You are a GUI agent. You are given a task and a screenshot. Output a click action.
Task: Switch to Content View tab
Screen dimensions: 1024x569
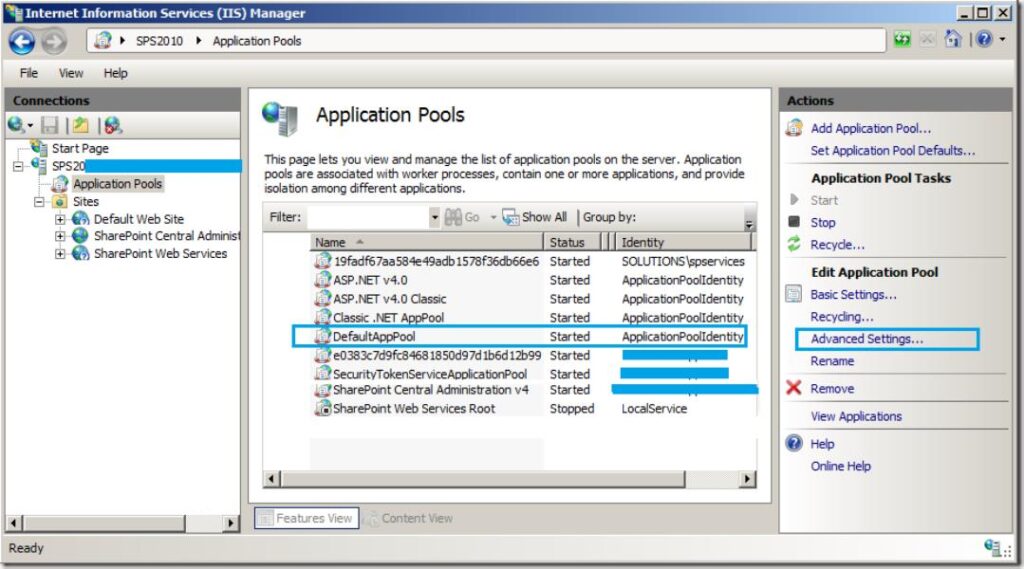[x=409, y=518]
